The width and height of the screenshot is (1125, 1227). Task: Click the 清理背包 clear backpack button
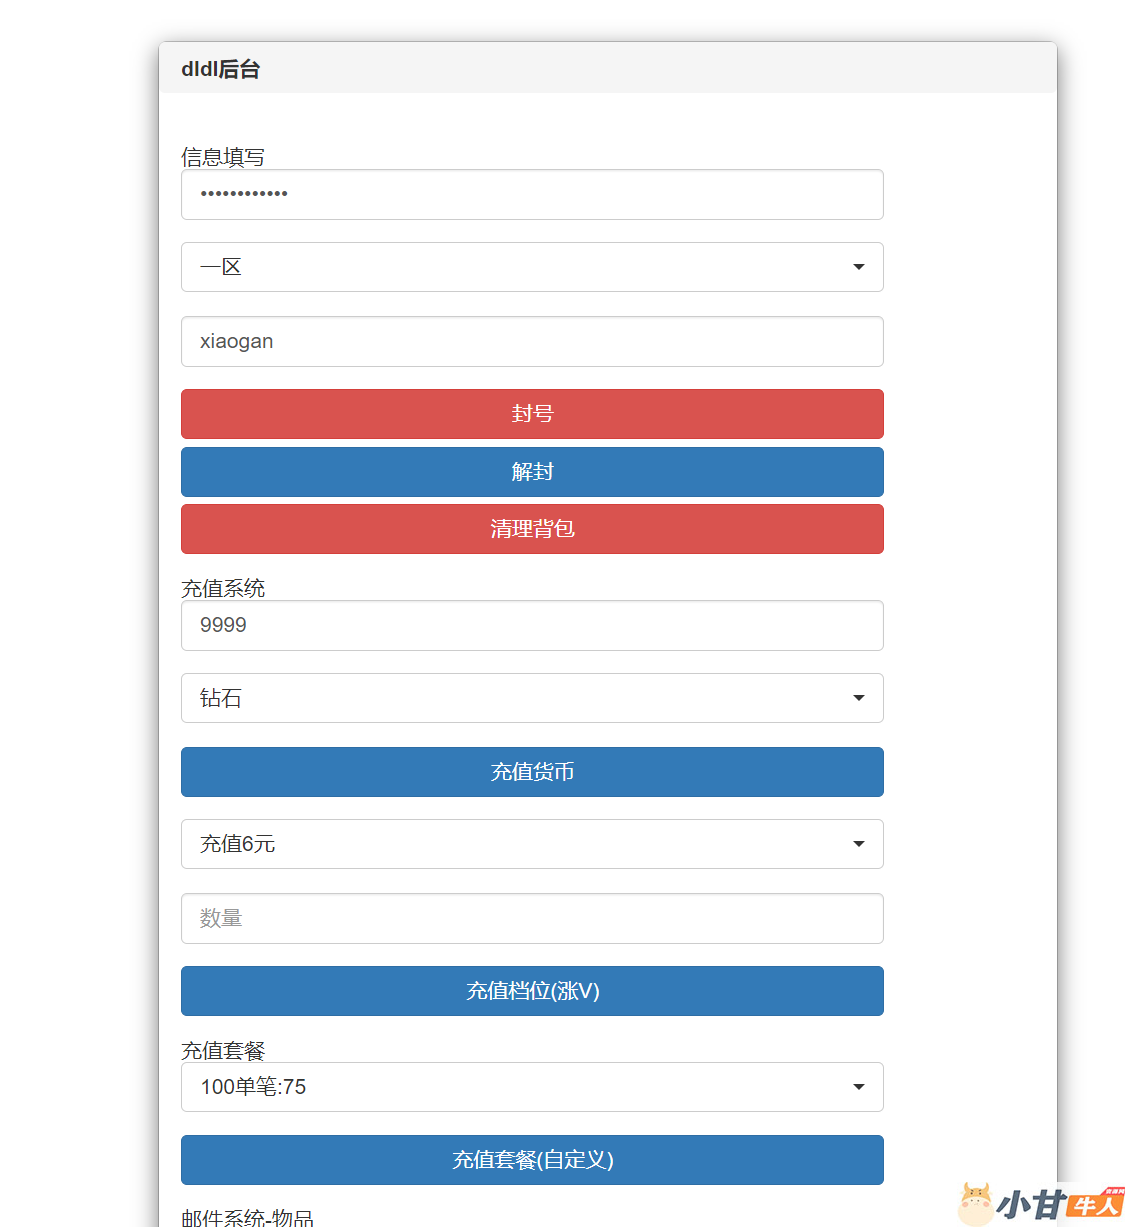[x=531, y=529]
